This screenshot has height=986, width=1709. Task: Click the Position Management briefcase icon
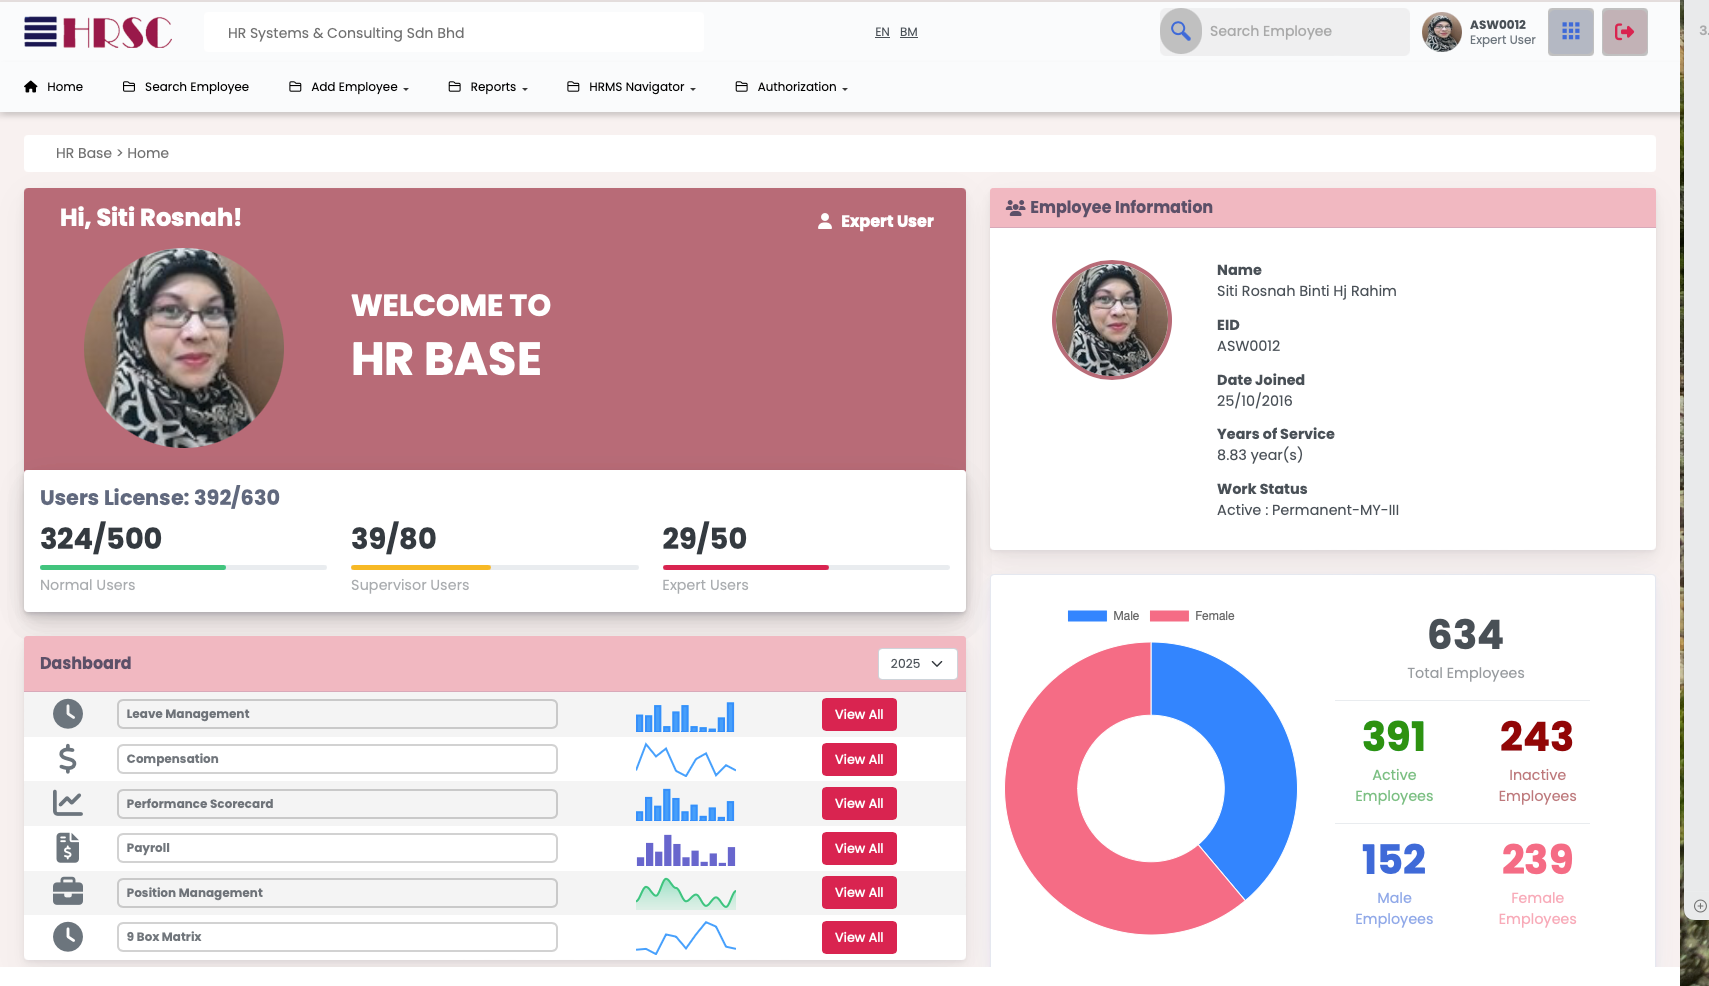coord(68,892)
